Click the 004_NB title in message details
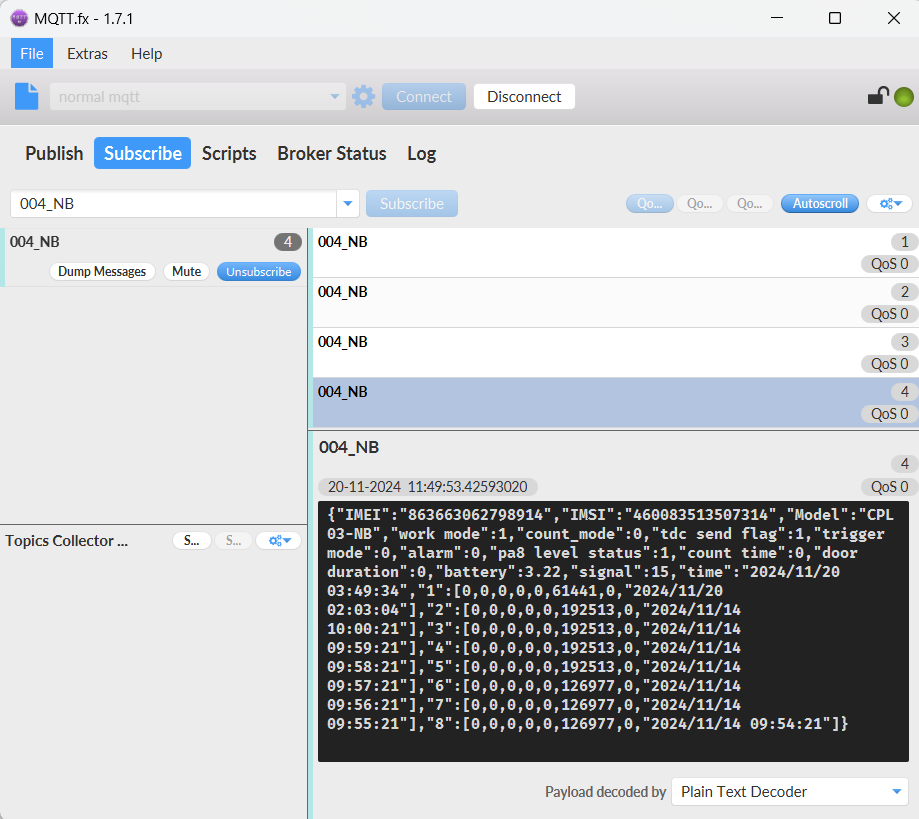This screenshot has height=819, width=919. pyautogui.click(x=349, y=447)
